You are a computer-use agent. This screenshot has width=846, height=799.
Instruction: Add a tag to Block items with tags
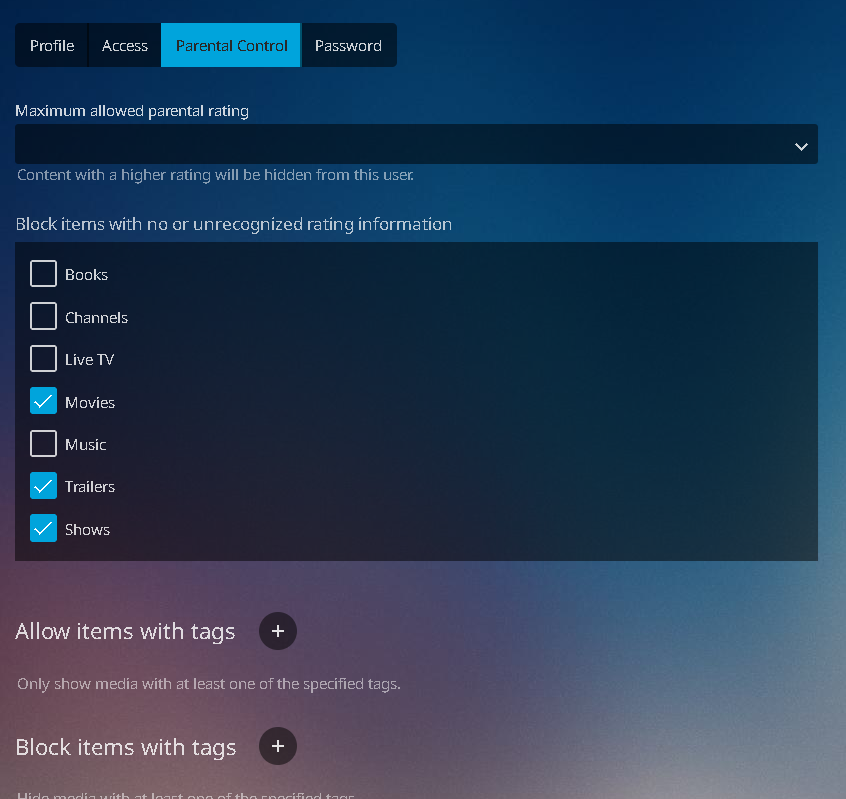pyautogui.click(x=278, y=746)
